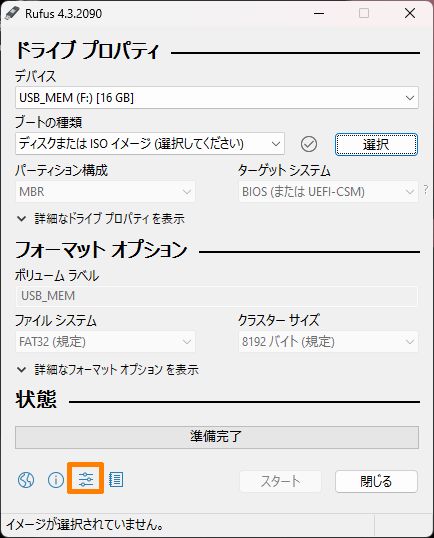This screenshot has width=434, height=538.
Task: Click the Rufus USB drive title icon
Action: (x=12, y=13)
